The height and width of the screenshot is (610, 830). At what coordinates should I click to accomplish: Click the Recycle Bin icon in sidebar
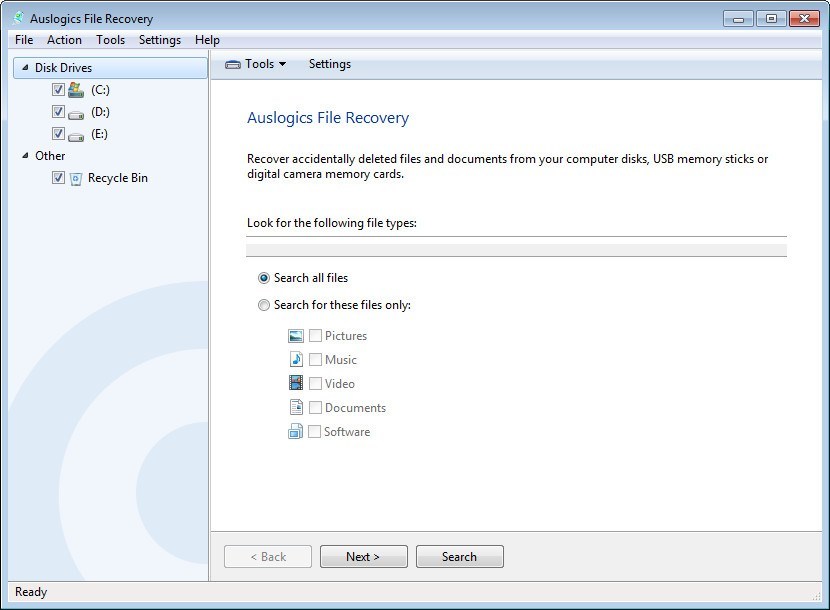coord(76,177)
